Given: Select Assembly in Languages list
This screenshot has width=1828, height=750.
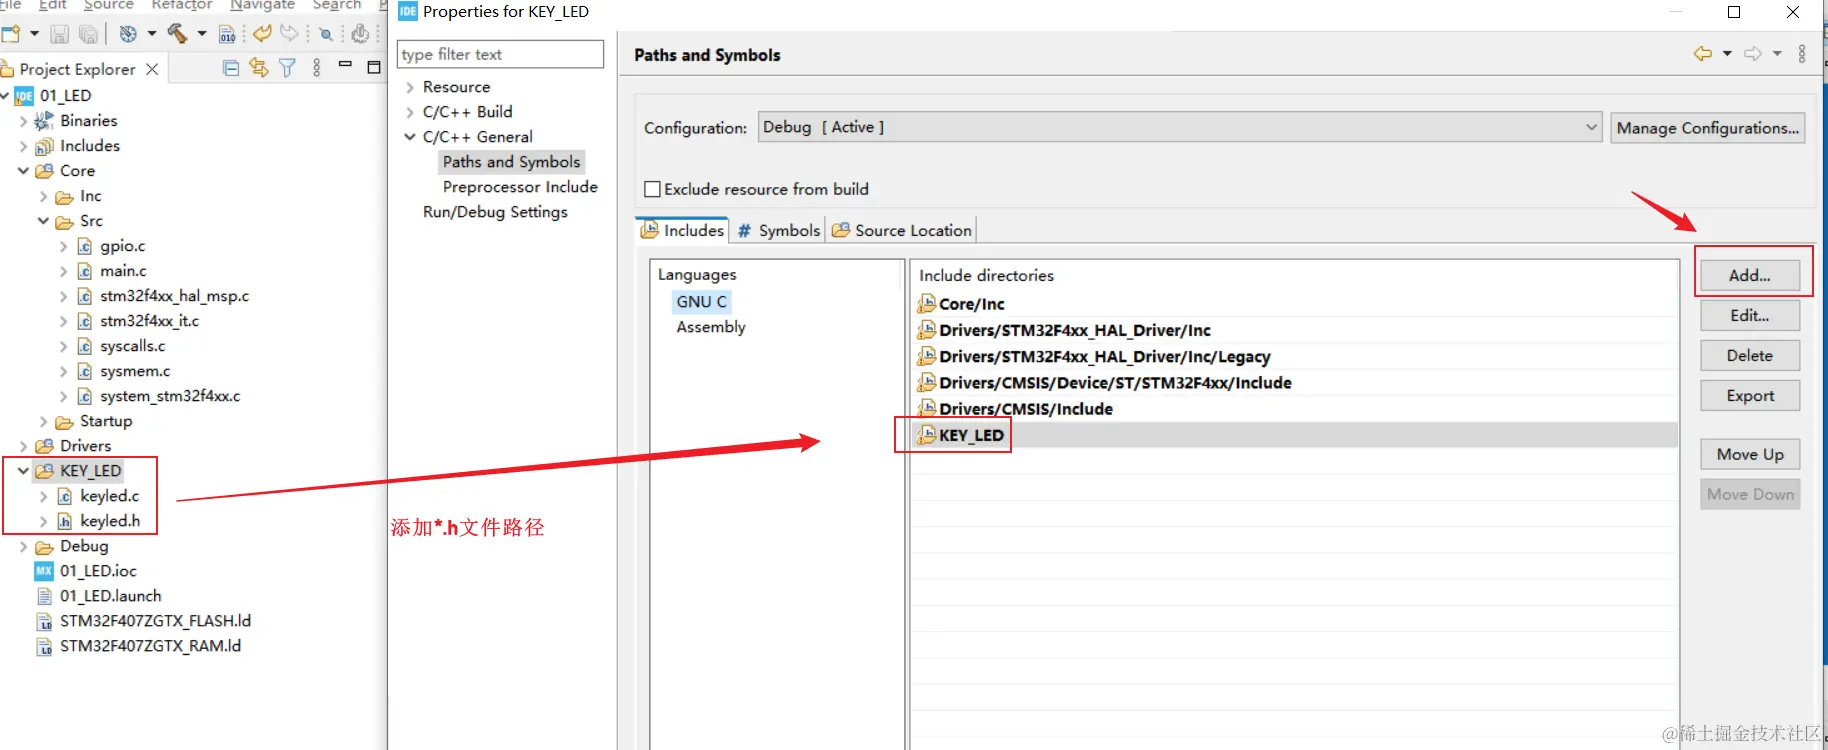Looking at the screenshot, I should [x=711, y=327].
